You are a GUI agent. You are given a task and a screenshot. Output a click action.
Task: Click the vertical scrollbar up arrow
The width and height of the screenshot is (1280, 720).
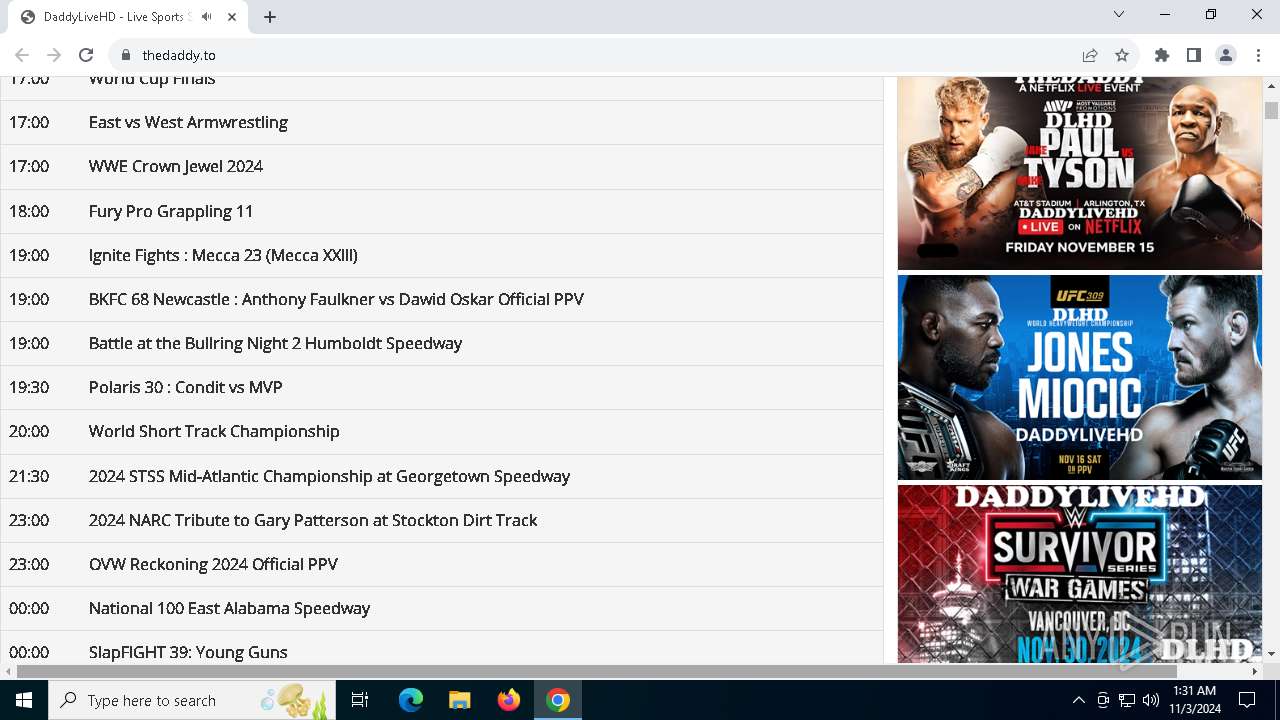[1271, 85]
